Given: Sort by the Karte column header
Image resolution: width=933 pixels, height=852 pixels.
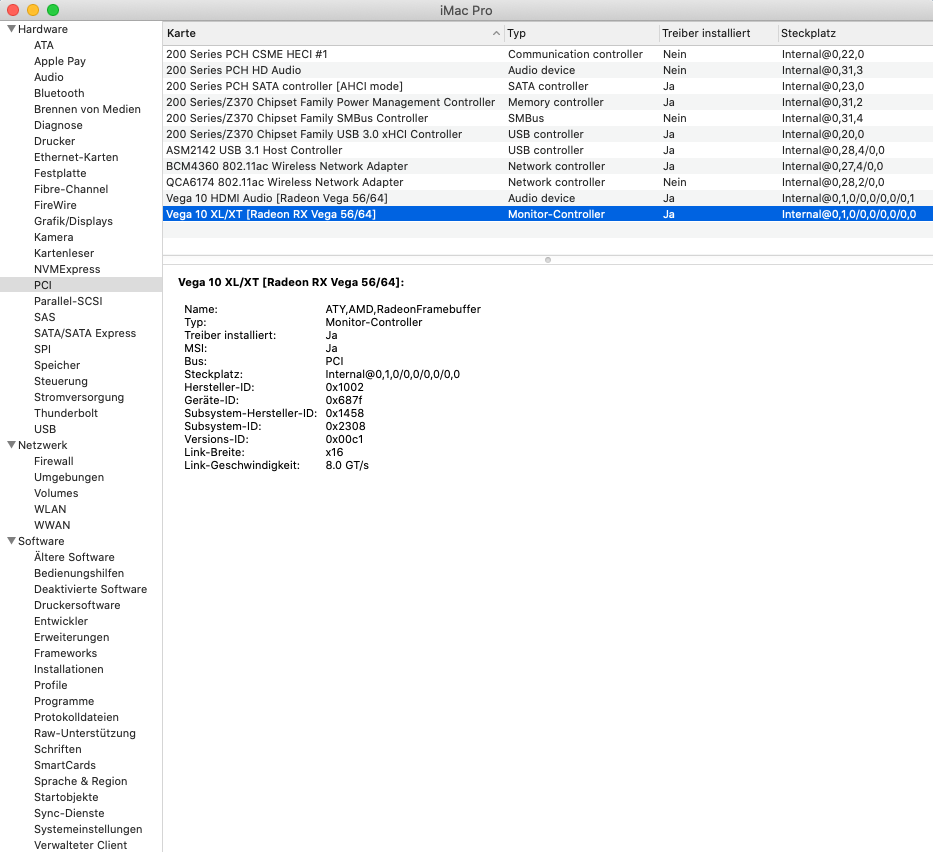Looking at the screenshot, I should point(333,33).
